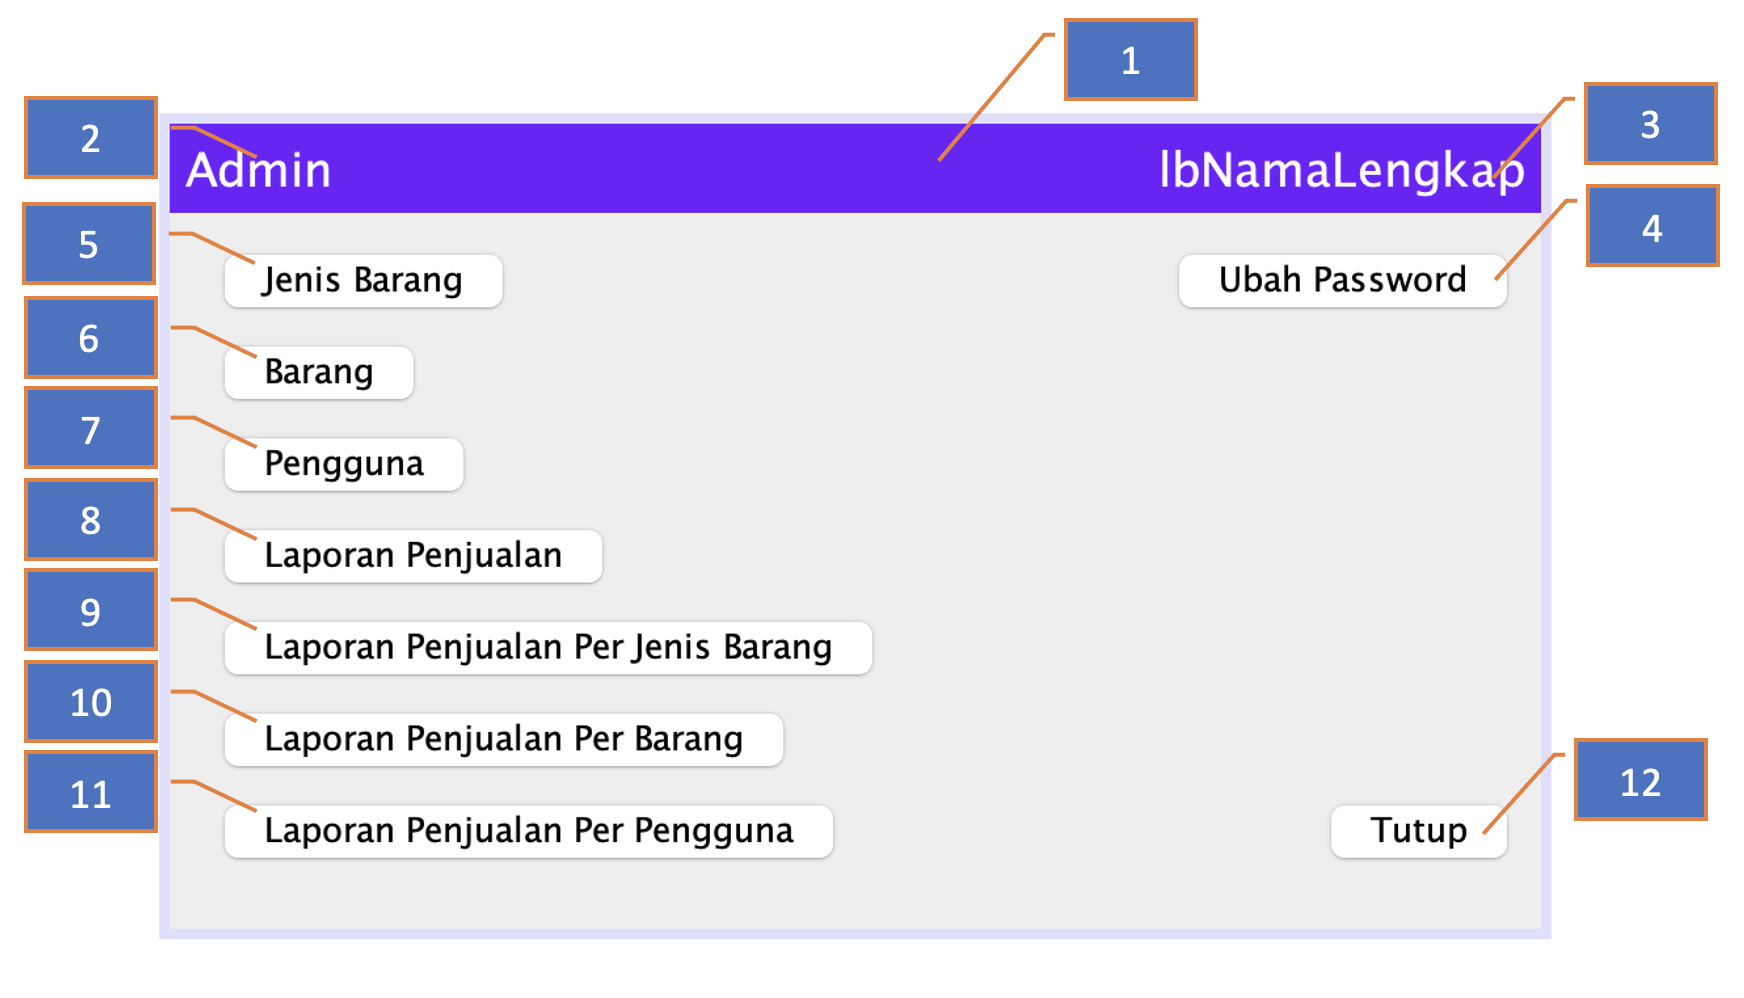The width and height of the screenshot is (1744, 998).
Task: Select callout box number 9
Action: click(x=91, y=611)
